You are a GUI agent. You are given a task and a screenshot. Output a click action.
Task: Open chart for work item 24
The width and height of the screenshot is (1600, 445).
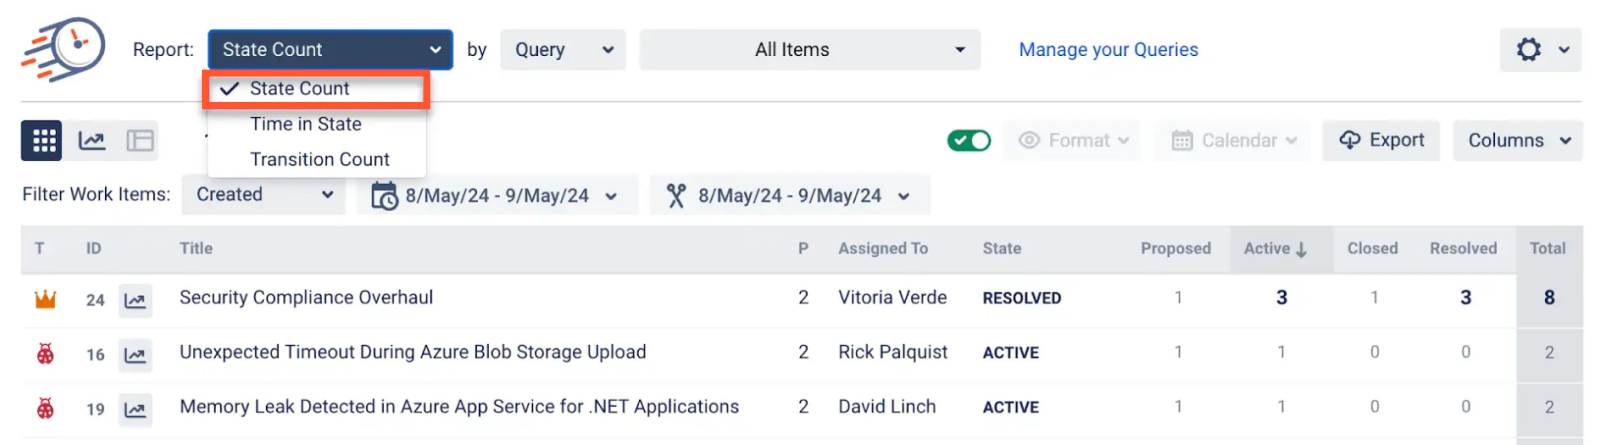[x=135, y=300]
